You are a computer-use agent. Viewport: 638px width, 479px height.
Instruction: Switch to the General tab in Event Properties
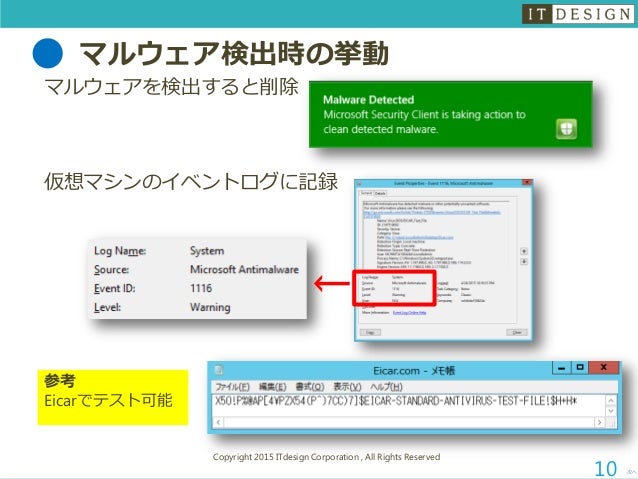pos(366,193)
